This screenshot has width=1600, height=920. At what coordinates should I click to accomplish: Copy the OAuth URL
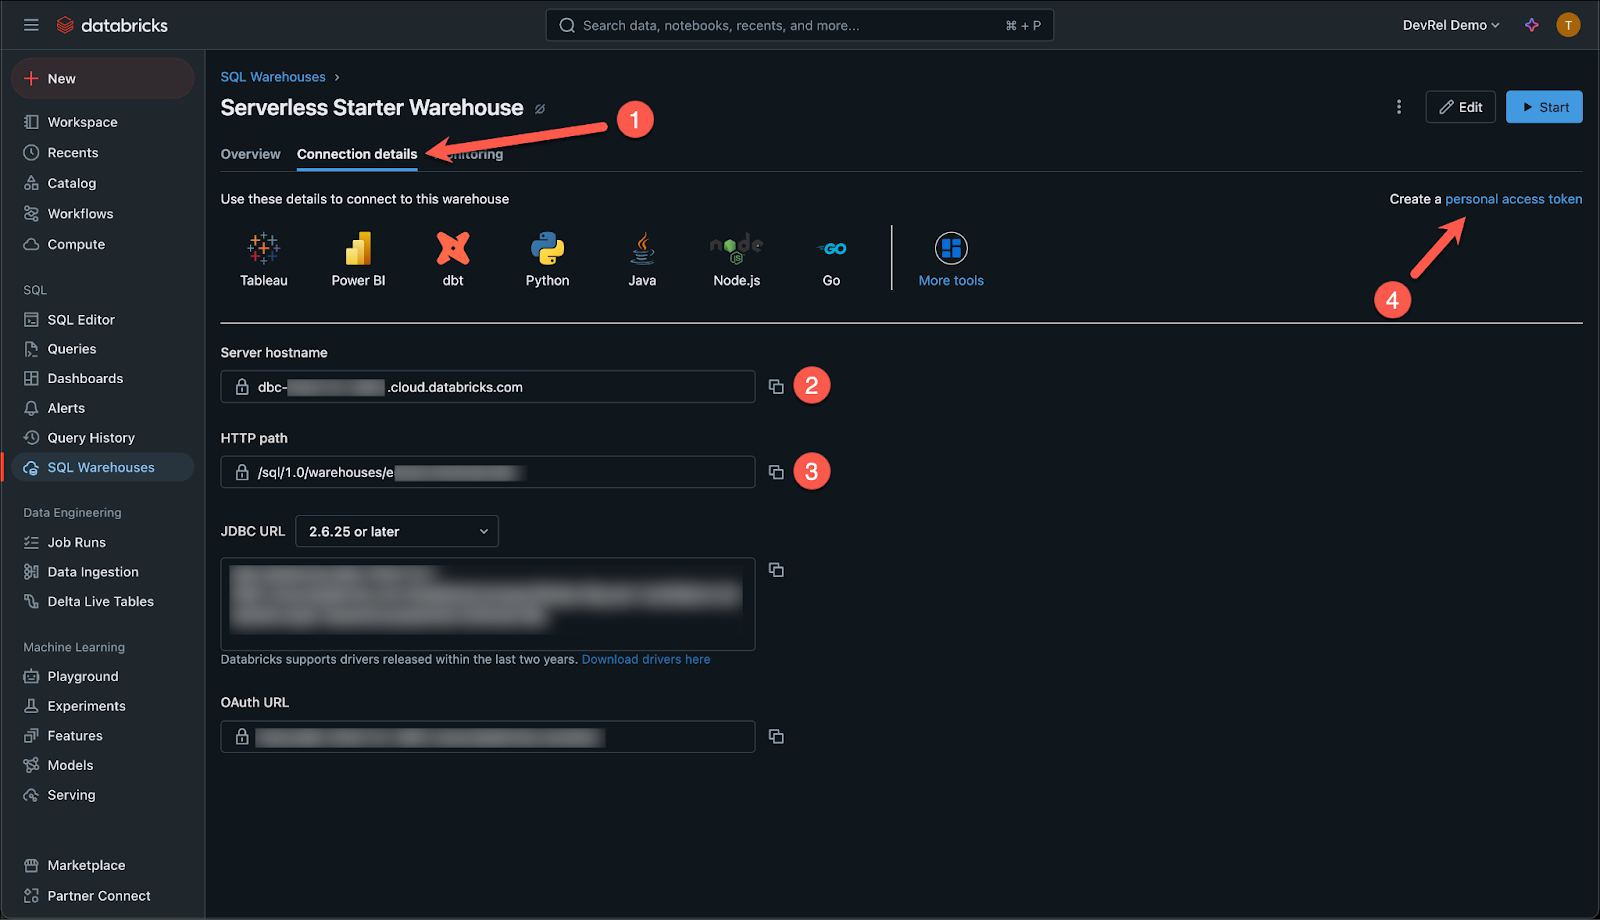(776, 737)
